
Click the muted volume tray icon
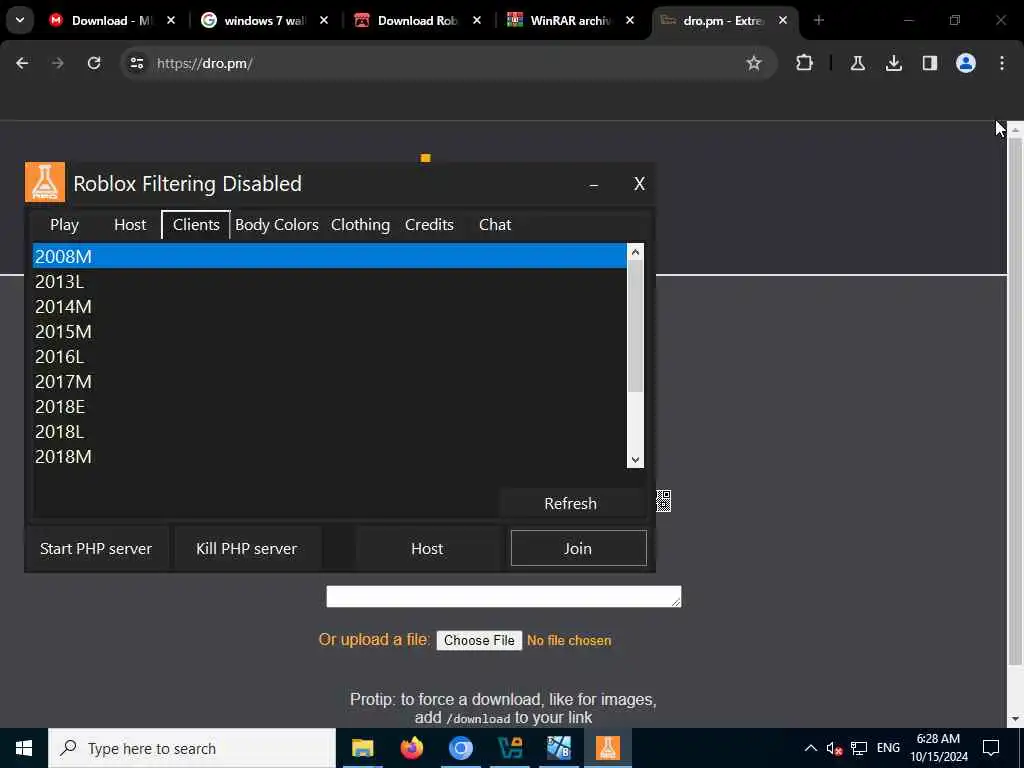(x=834, y=748)
